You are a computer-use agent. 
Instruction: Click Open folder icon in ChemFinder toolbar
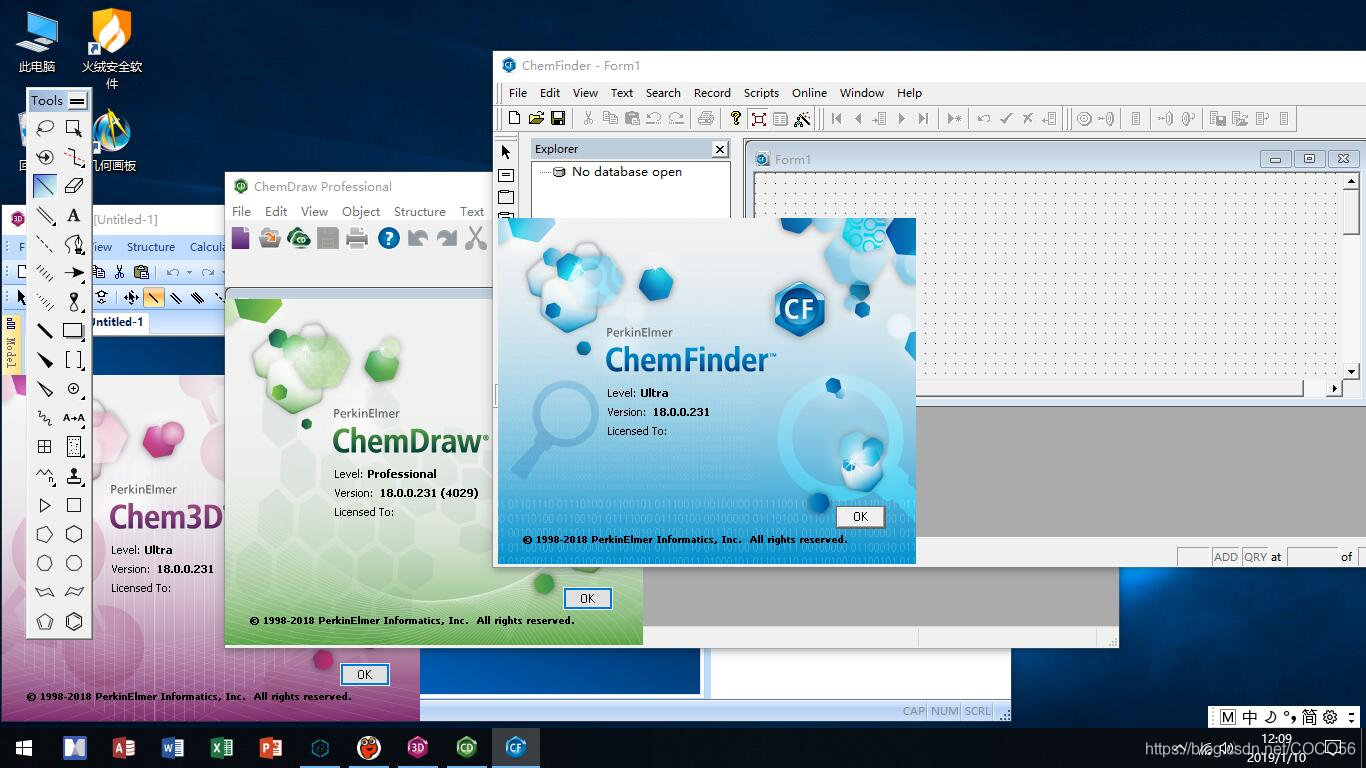[536, 119]
